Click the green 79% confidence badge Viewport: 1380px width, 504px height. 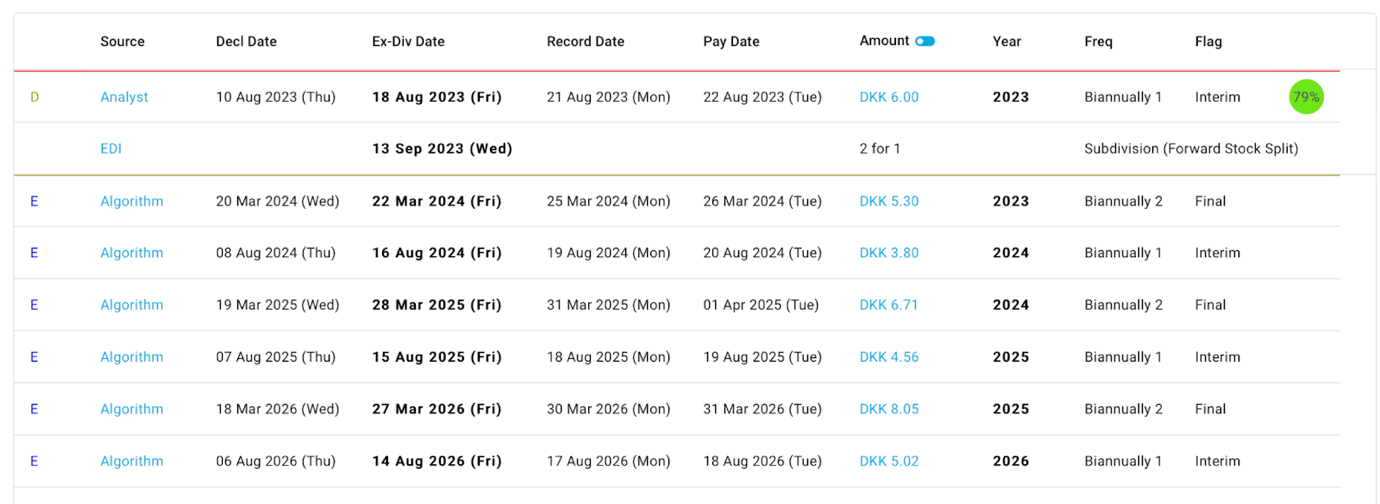coord(1306,97)
